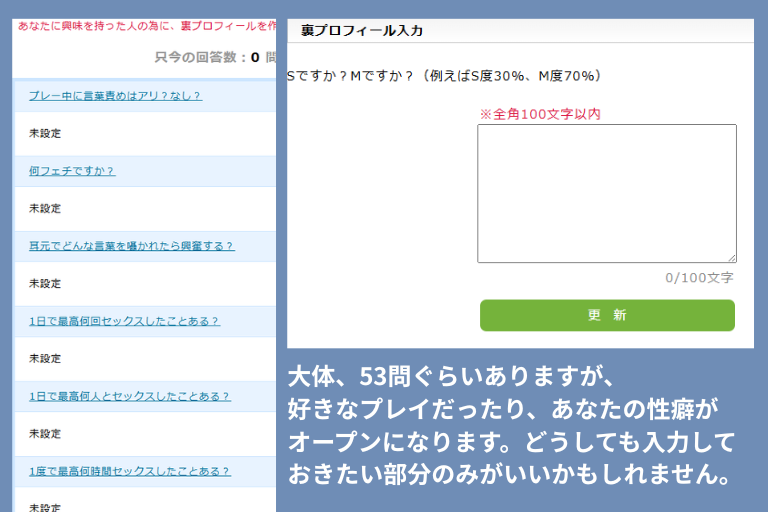Viewport: 768px width, 512px height.
Task: Open the link 1日で最高何回セックスしたことある？
Action: (x=124, y=321)
